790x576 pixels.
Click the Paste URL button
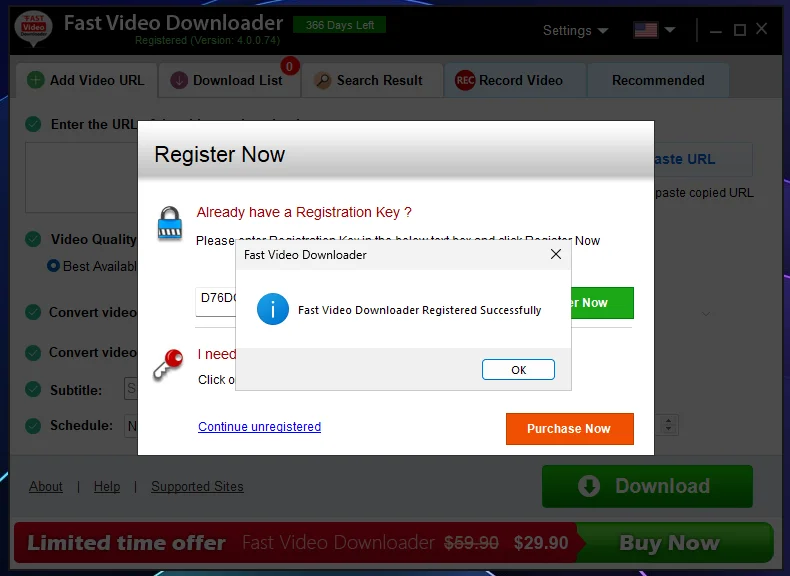click(x=703, y=159)
